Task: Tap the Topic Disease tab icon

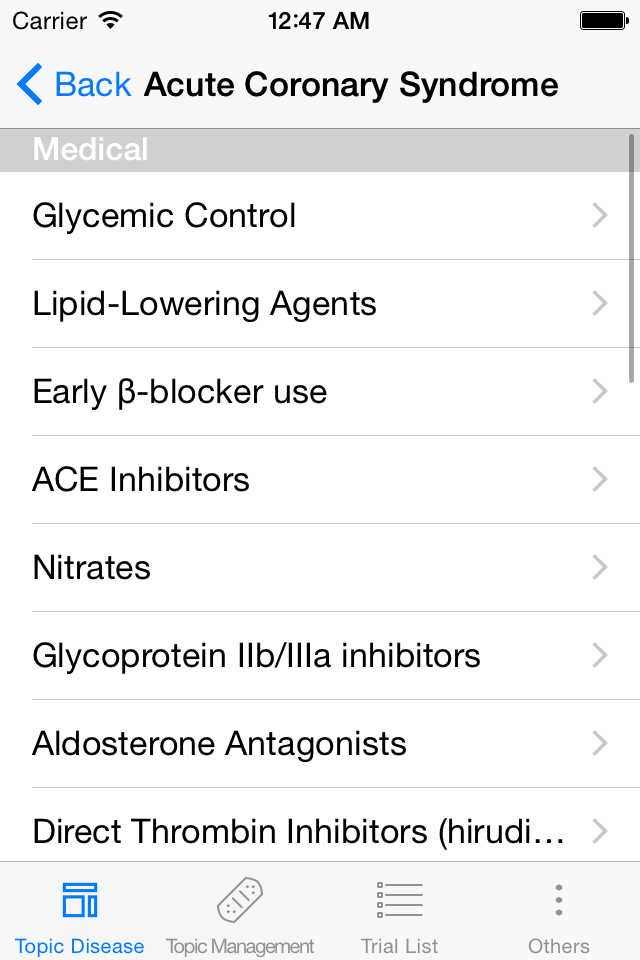Action: (80, 900)
